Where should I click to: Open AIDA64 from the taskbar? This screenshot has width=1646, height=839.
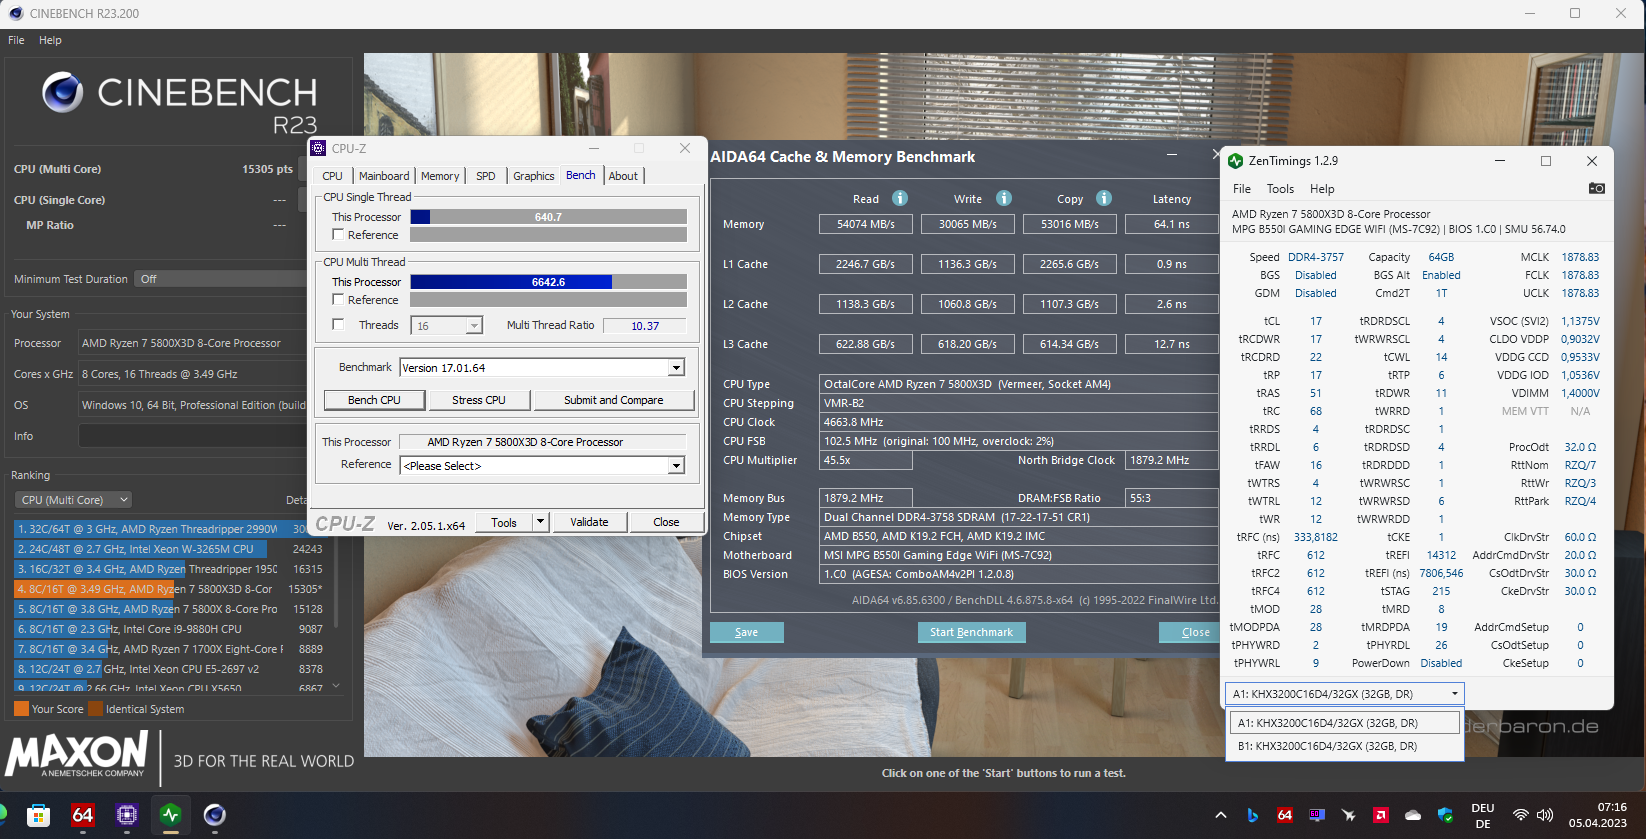pos(83,815)
